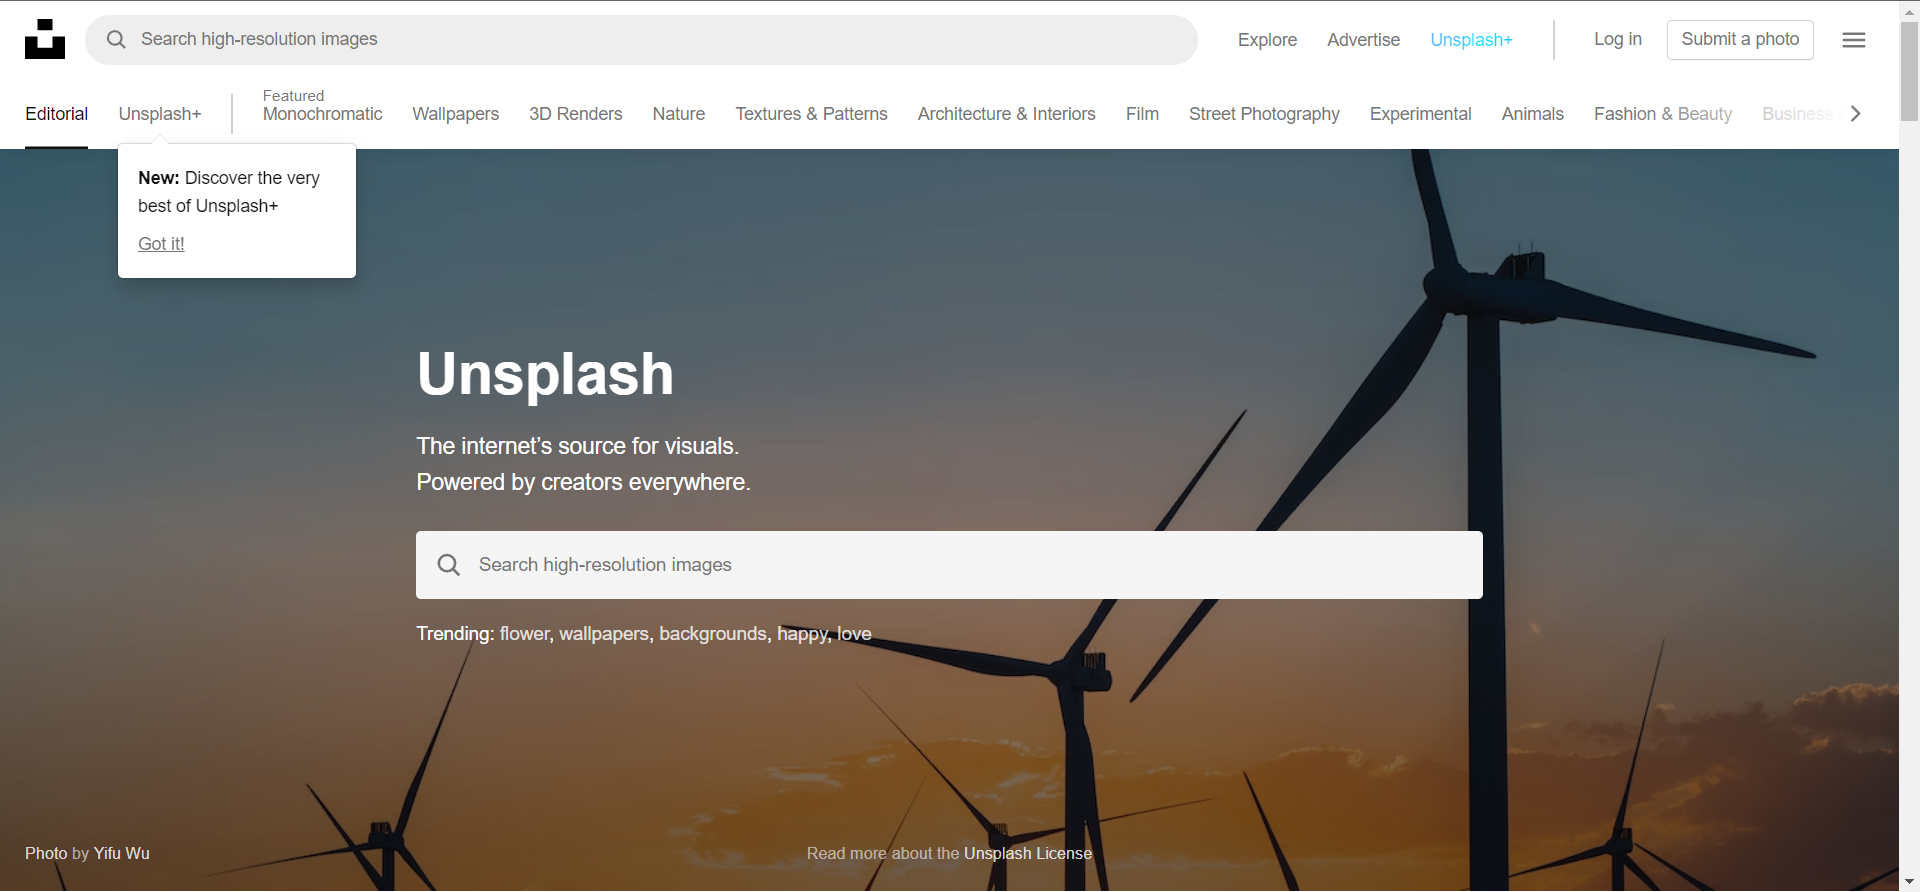1920x892 pixels.
Task: Open Unsplash+ link in top navigation
Action: pyautogui.click(x=1471, y=40)
